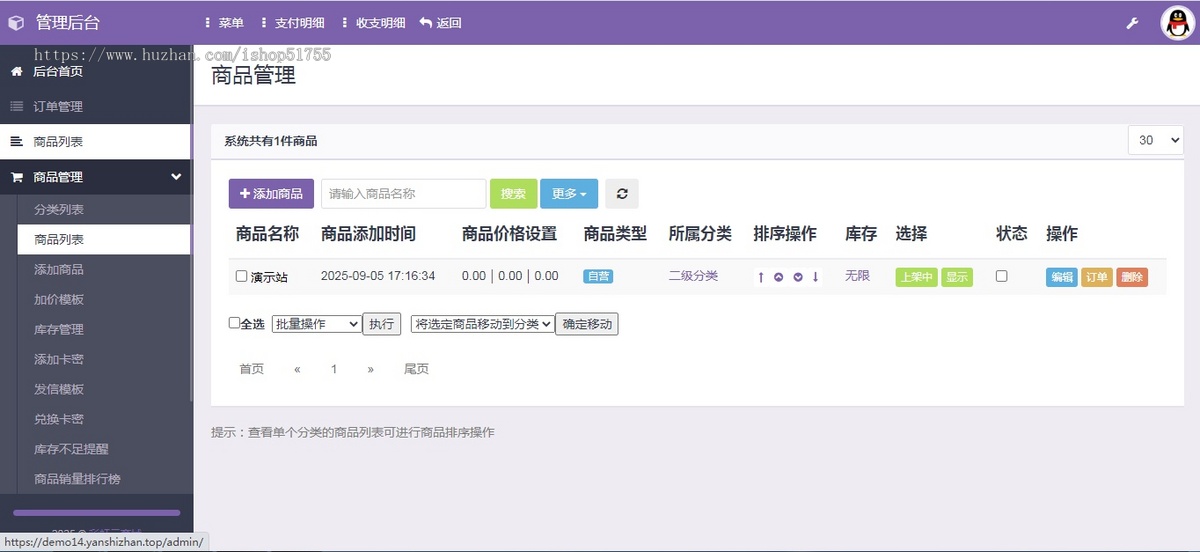Move 演示站 down one with circled down chevron
This screenshot has height=552, width=1200.
pos(798,277)
